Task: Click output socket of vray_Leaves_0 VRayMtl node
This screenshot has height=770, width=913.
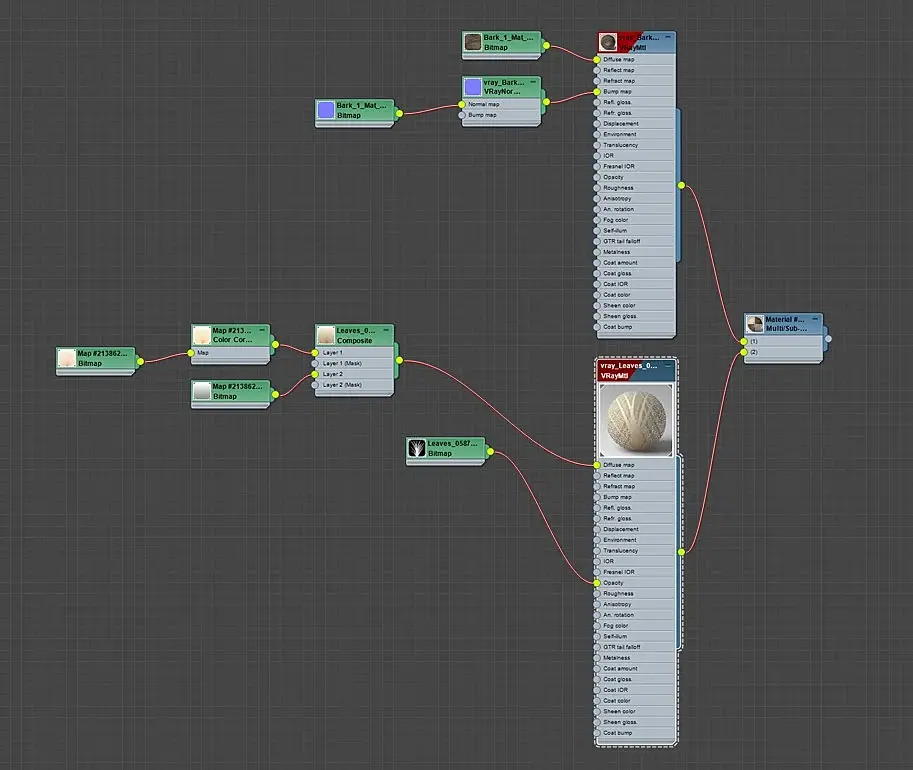Action: [681, 552]
